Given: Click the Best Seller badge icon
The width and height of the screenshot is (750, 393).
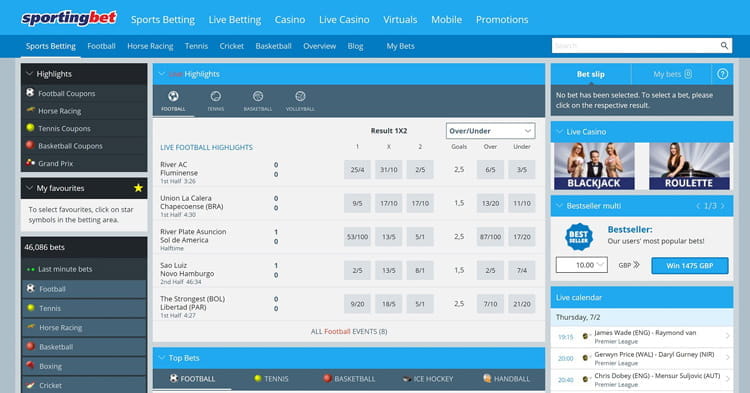Looking at the screenshot, I should click(x=579, y=237).
